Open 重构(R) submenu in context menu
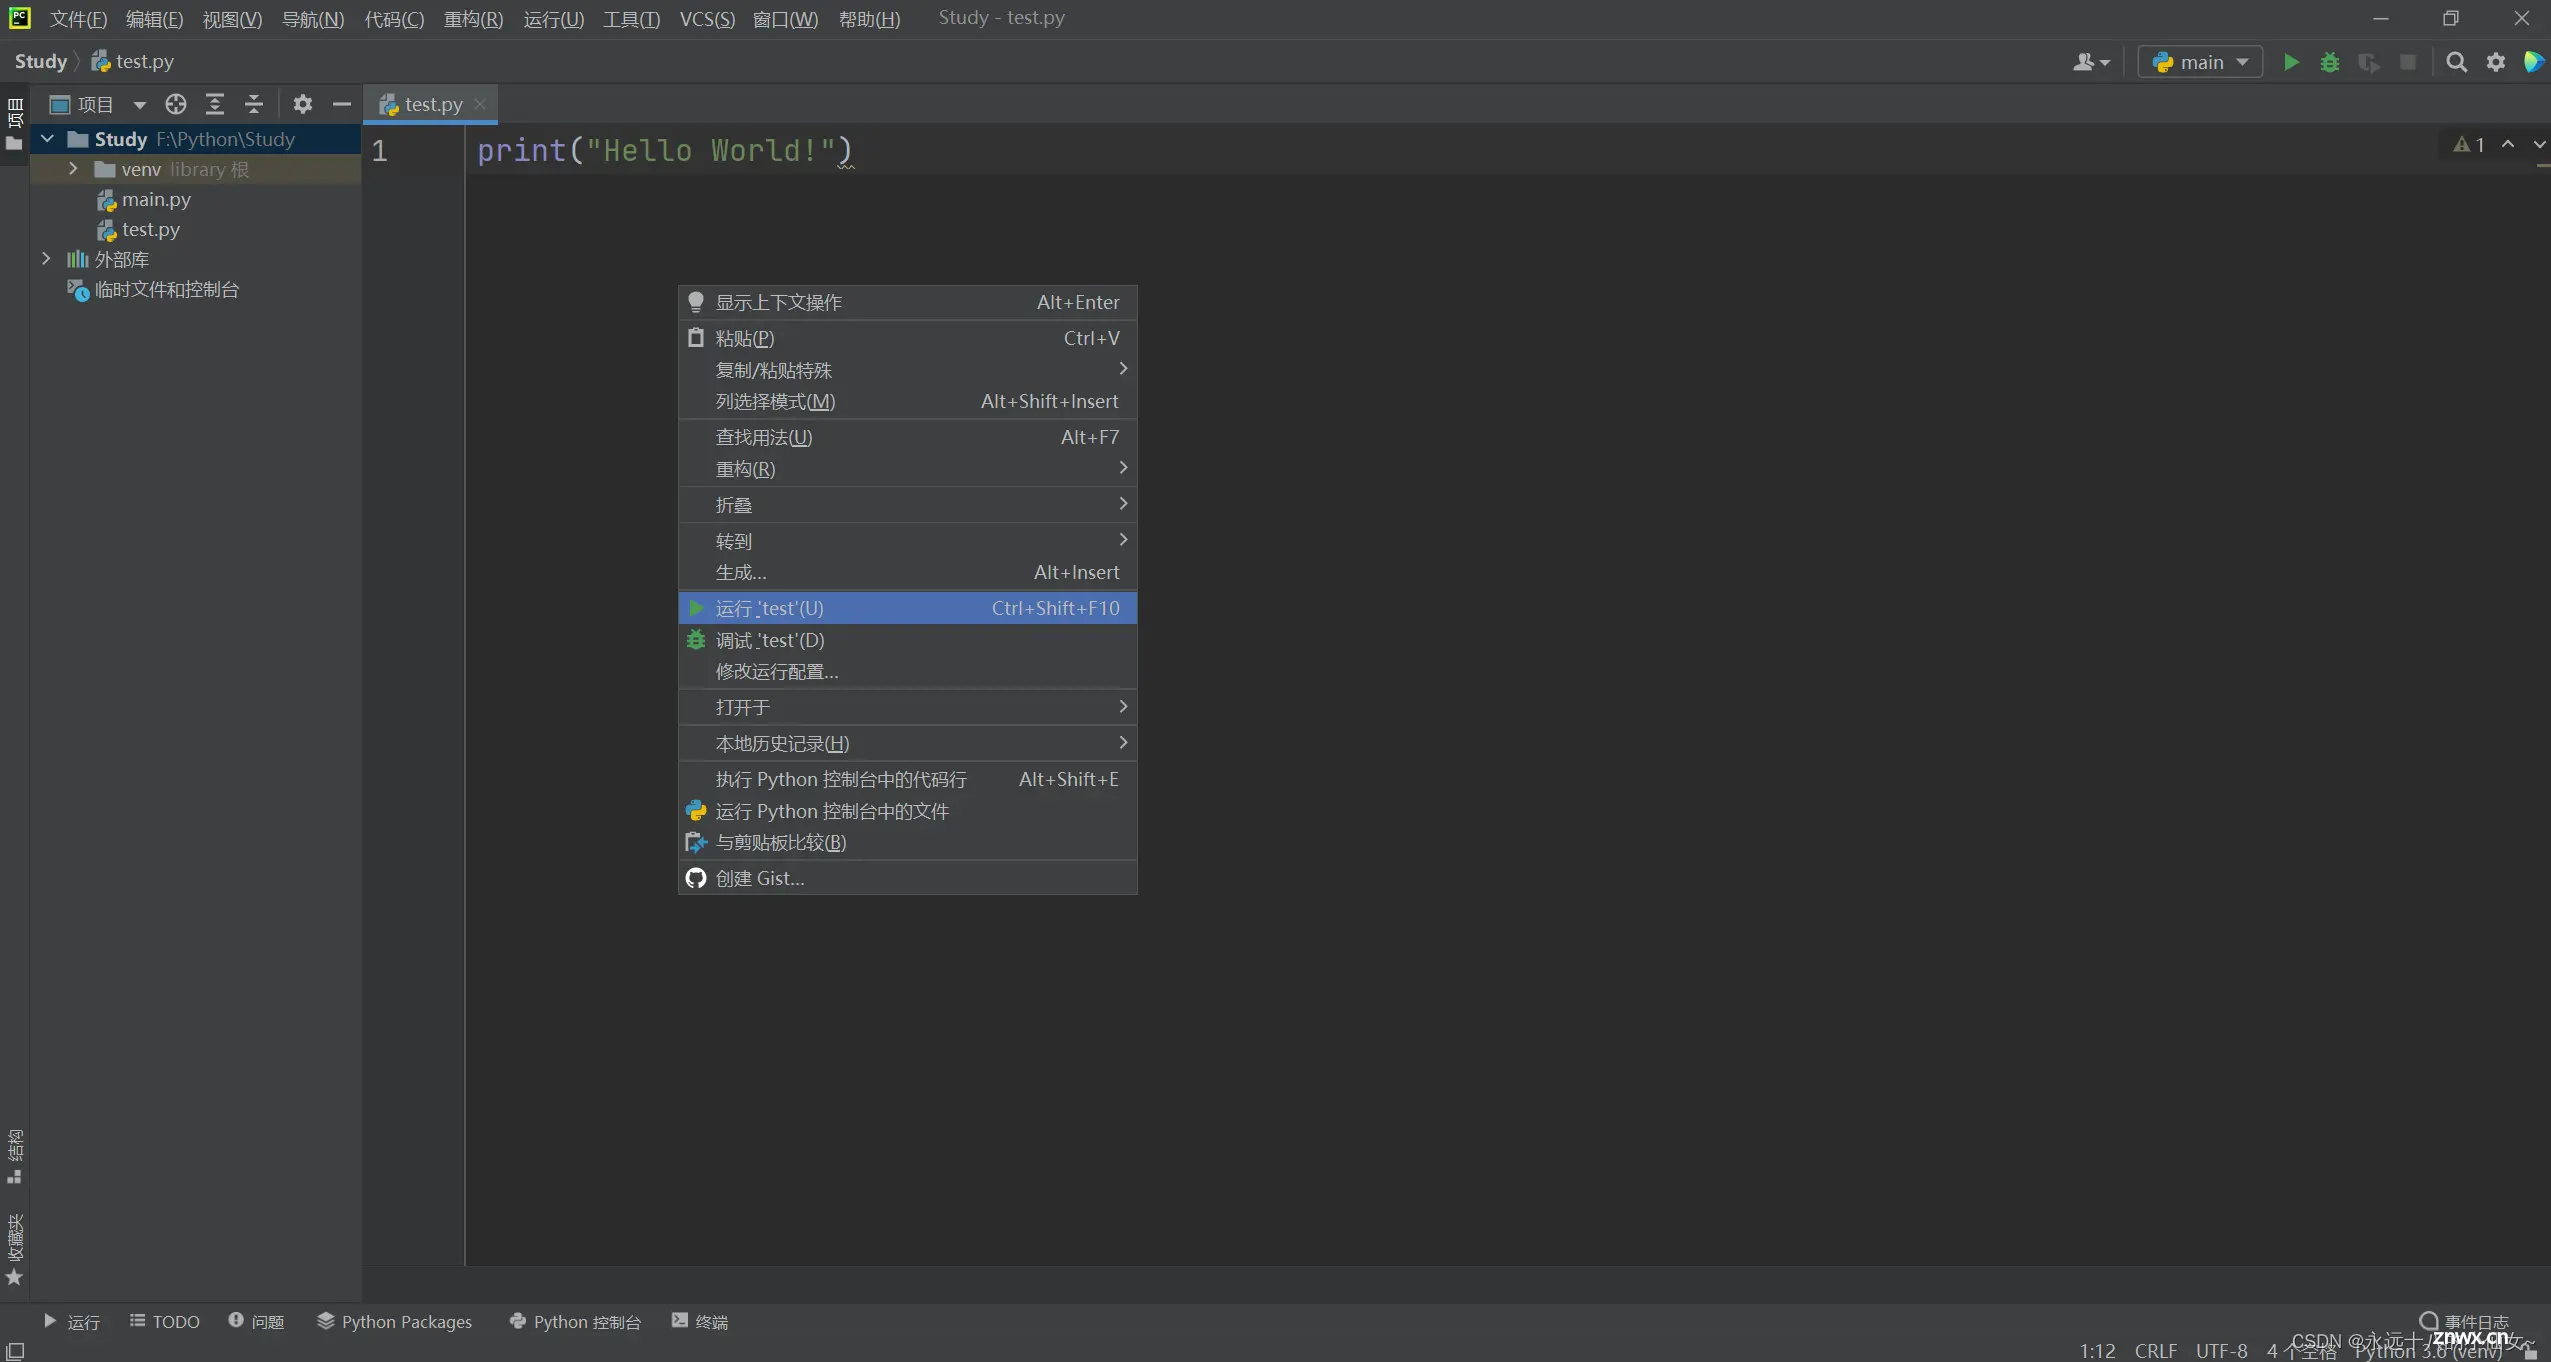 tap(907, 469)
